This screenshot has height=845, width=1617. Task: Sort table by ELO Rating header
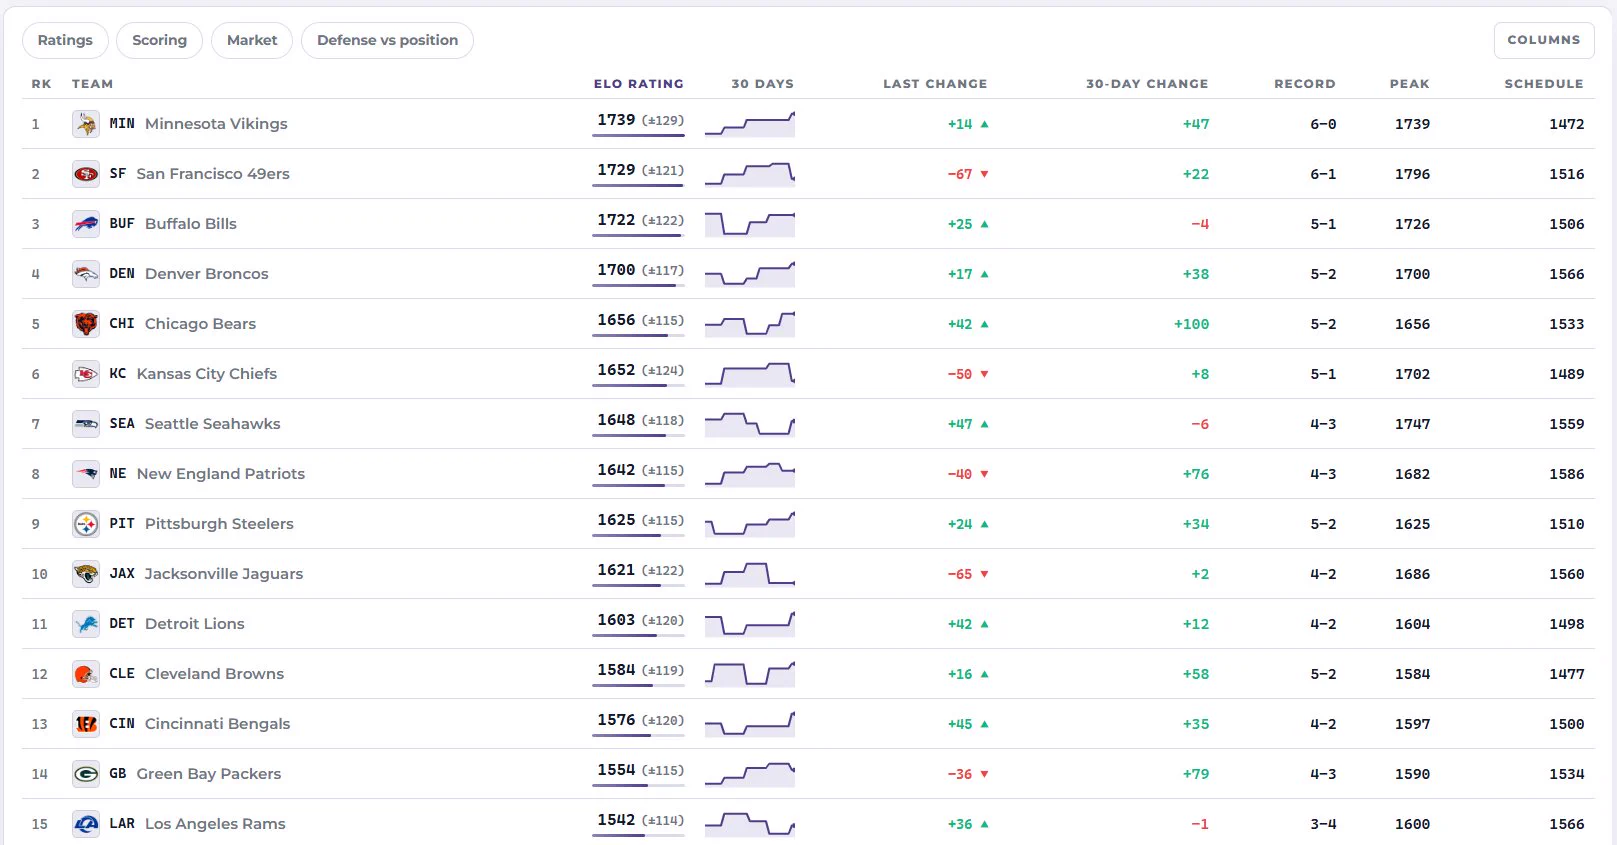(x=639, y=84)
